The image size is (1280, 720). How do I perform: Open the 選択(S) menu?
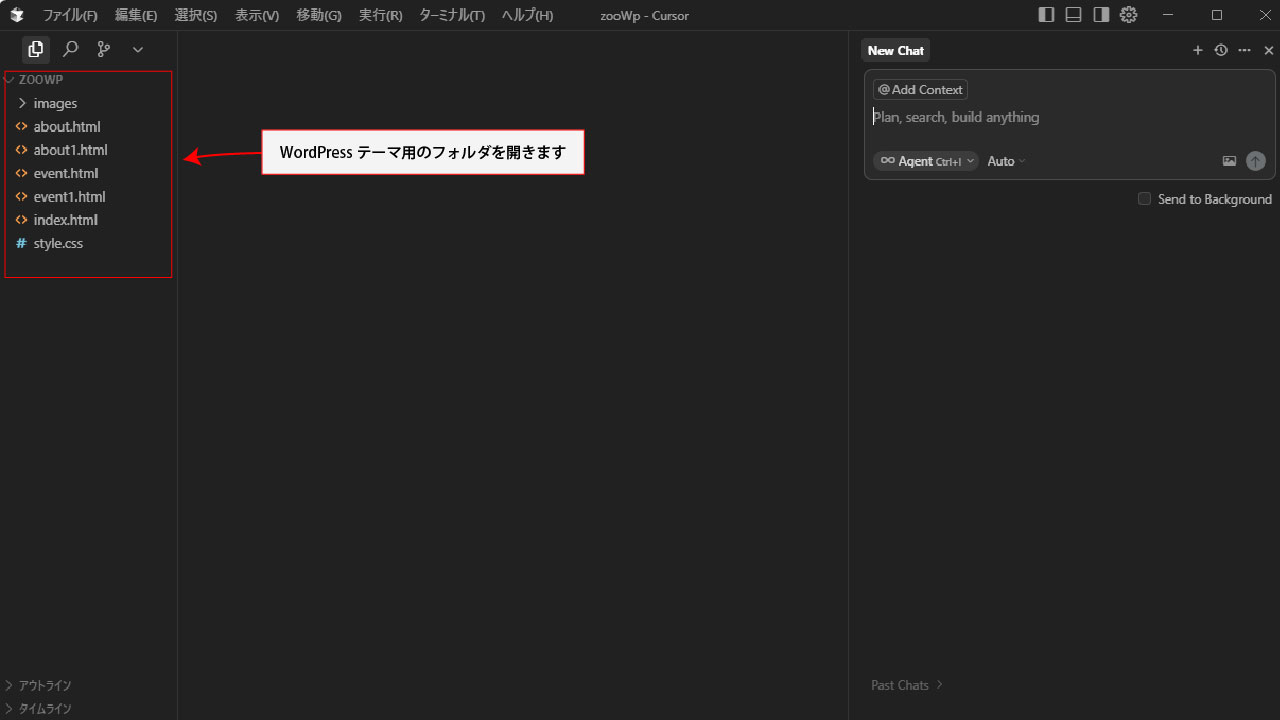(196, 15)
